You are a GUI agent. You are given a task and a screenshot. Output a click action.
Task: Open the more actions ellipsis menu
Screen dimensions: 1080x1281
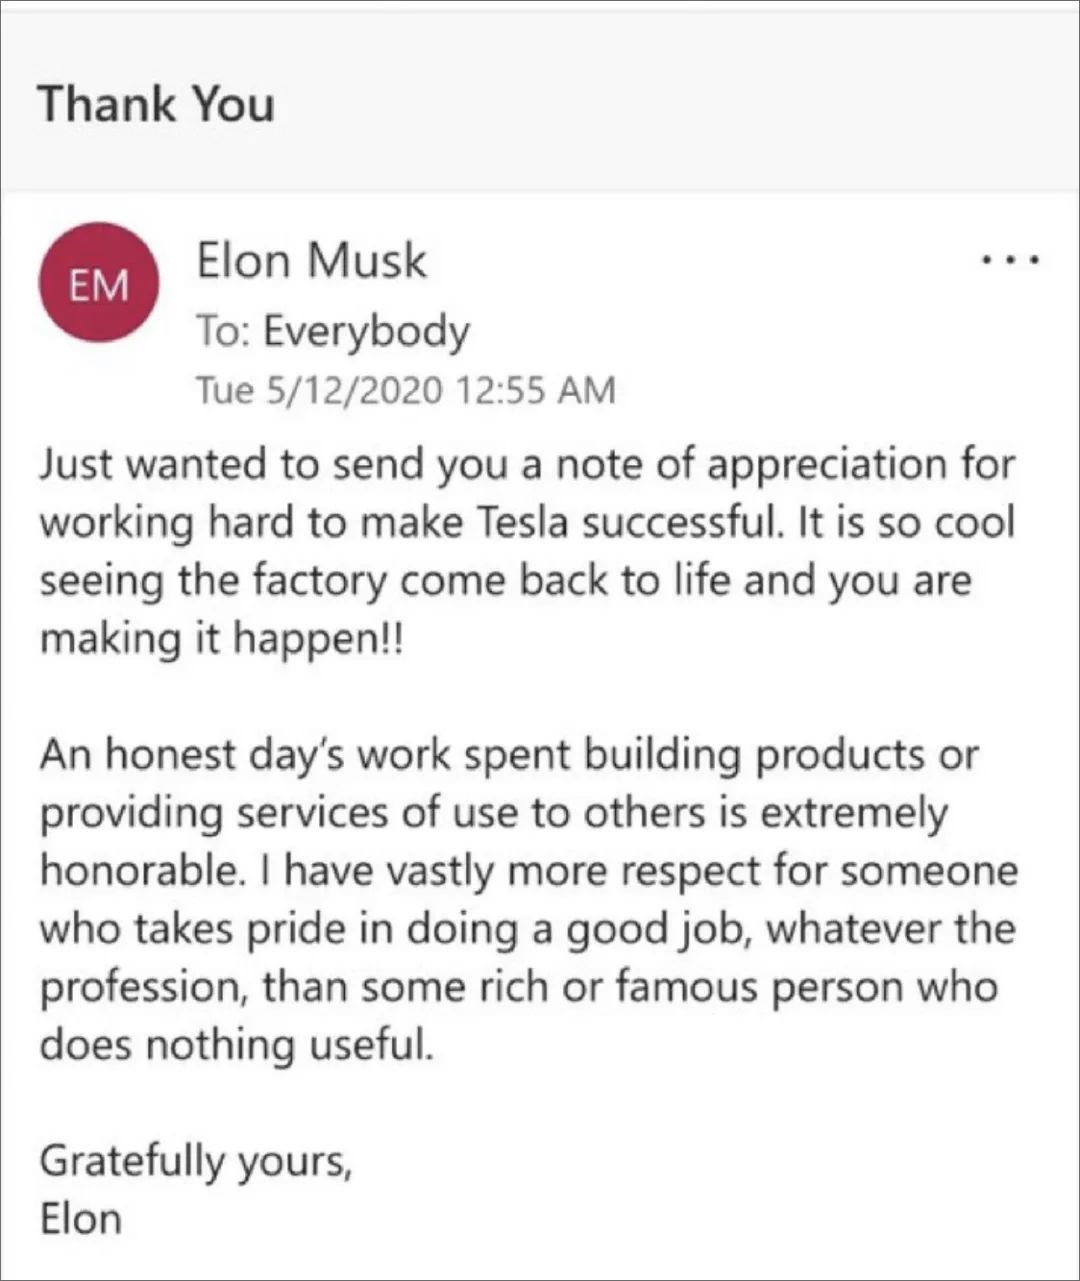[1011, 261]
